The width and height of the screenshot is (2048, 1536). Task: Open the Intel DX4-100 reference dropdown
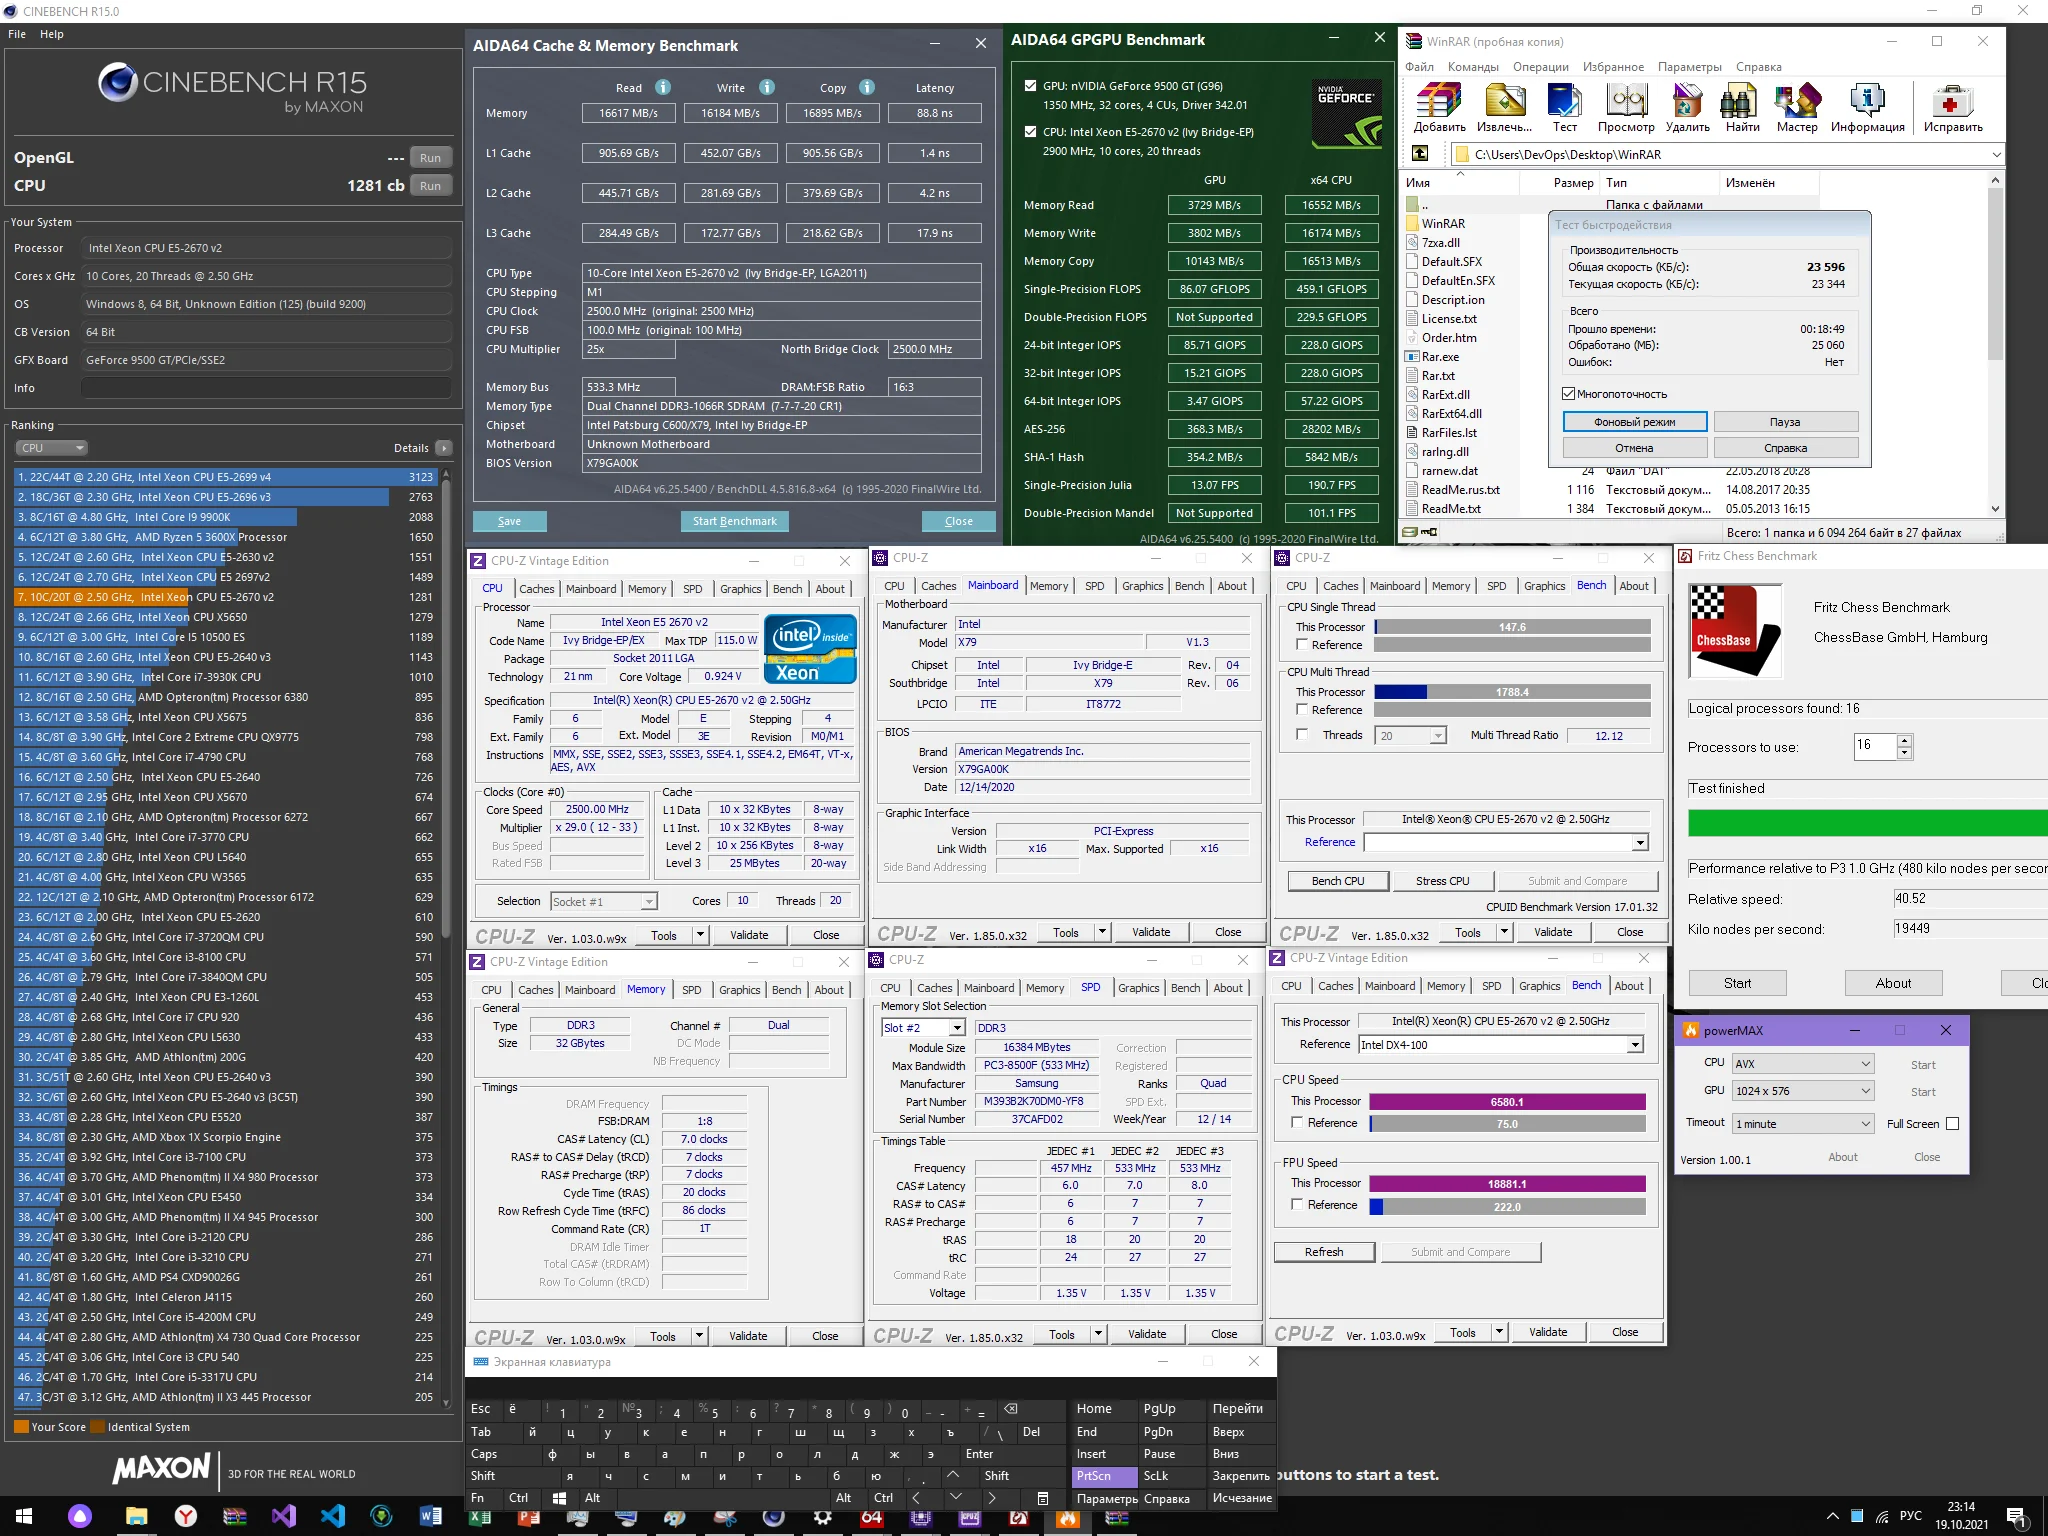click(x=1635, y=1045)
